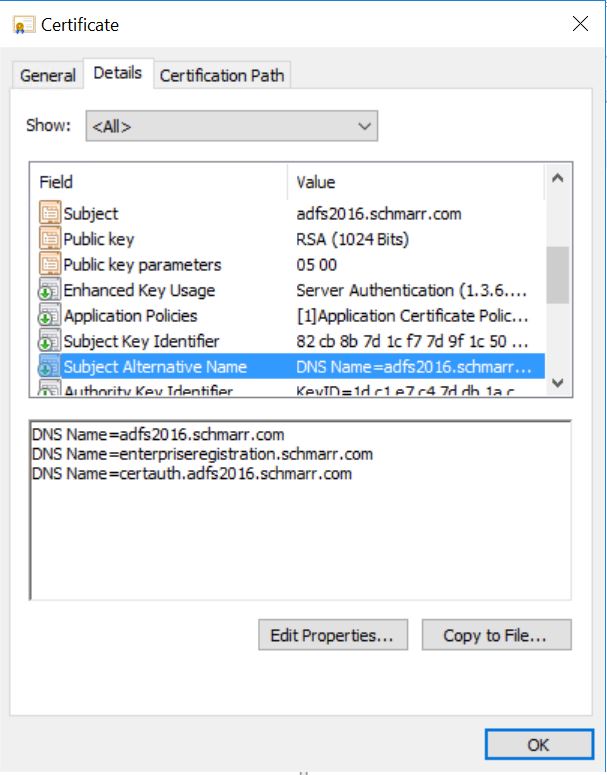The width and height of the screenshot is (607, 775).
Task: Click the Field column header
Action: coord(158,182)
